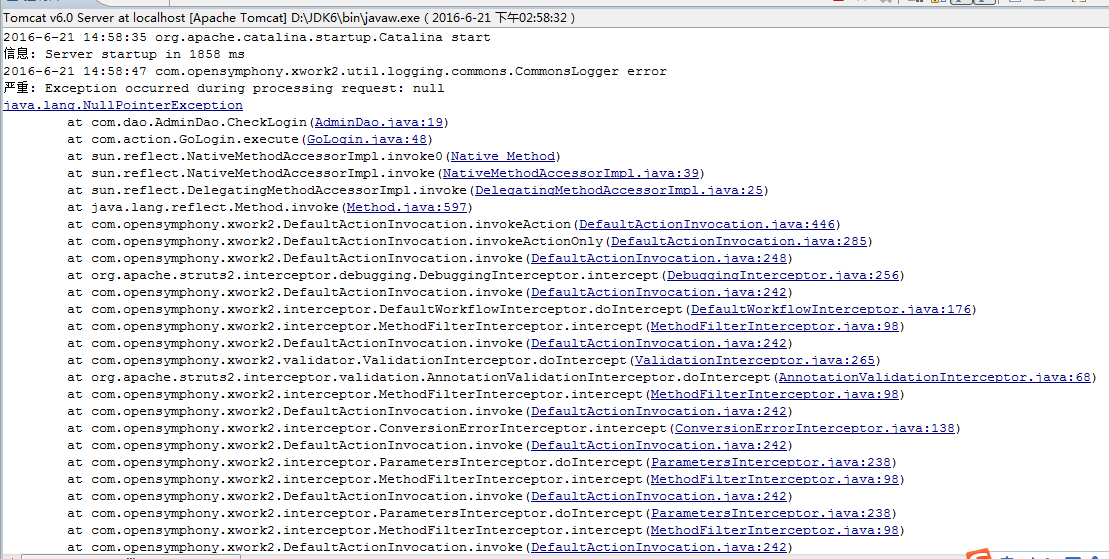Viewport: 1109px width, 559px height.
Task: Open ConversionErrorInterceptor.java:138 link
Action: 814,428
